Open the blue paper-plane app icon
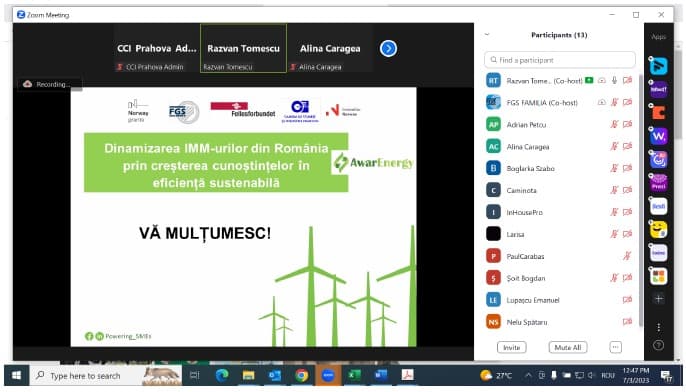 coord(658,66)
